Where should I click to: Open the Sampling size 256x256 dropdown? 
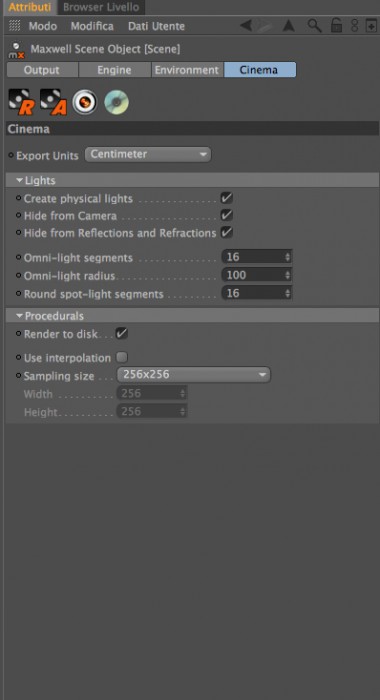click(194, 375)
